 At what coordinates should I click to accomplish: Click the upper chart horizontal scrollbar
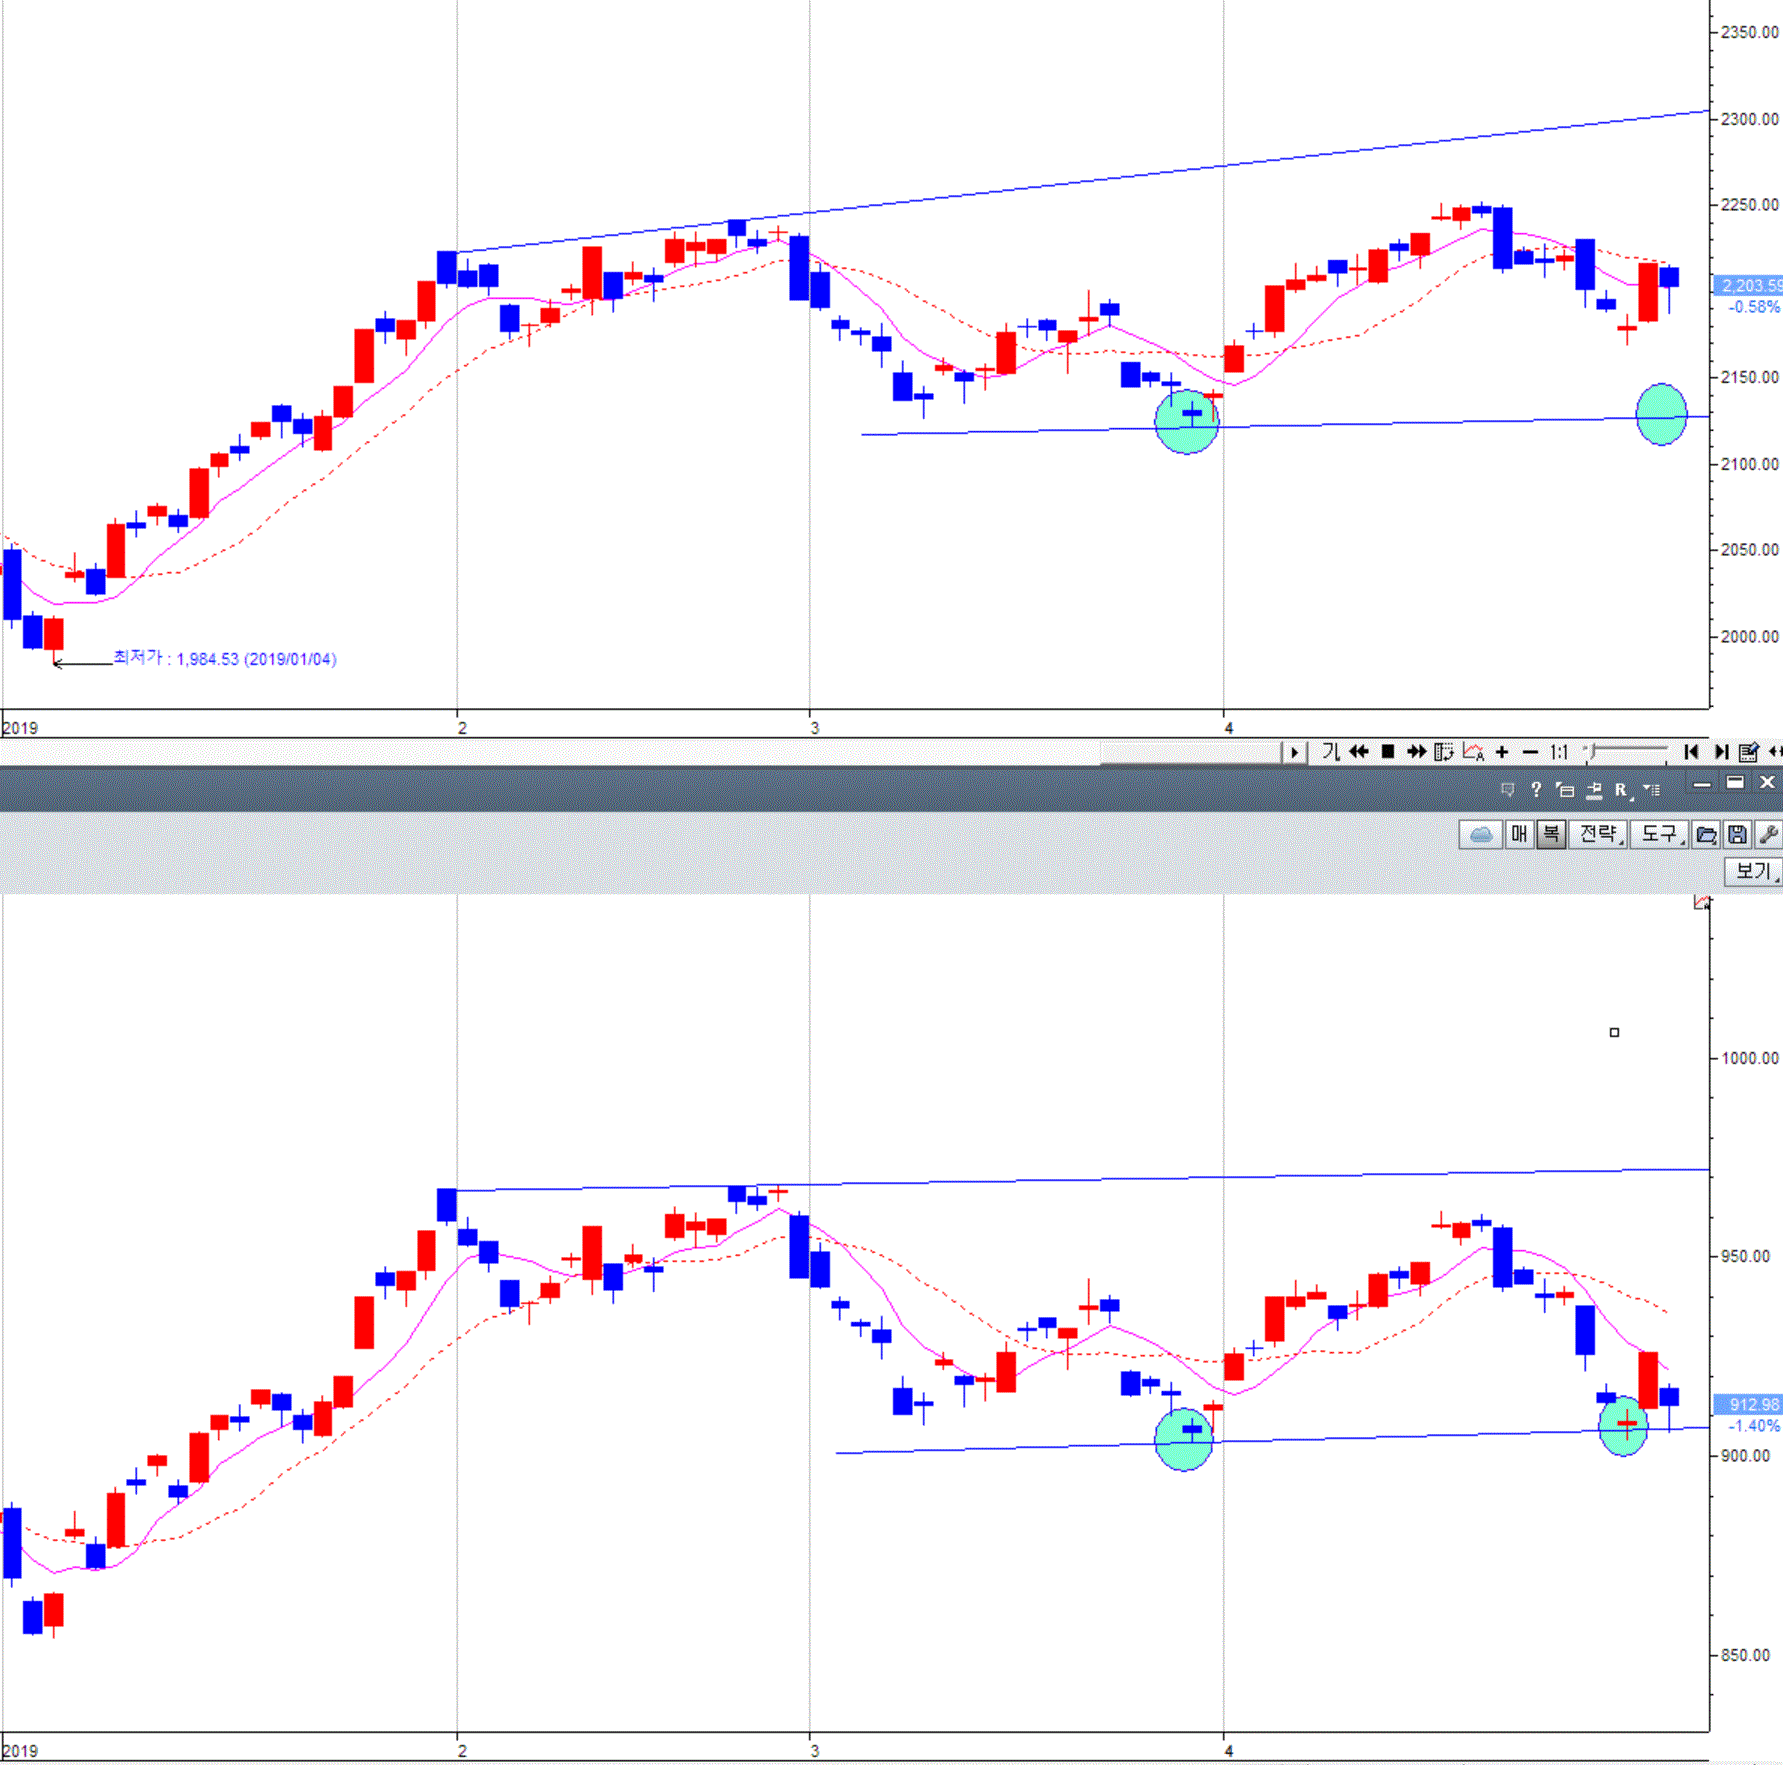pyautogui.click(x=1190, y=752)
